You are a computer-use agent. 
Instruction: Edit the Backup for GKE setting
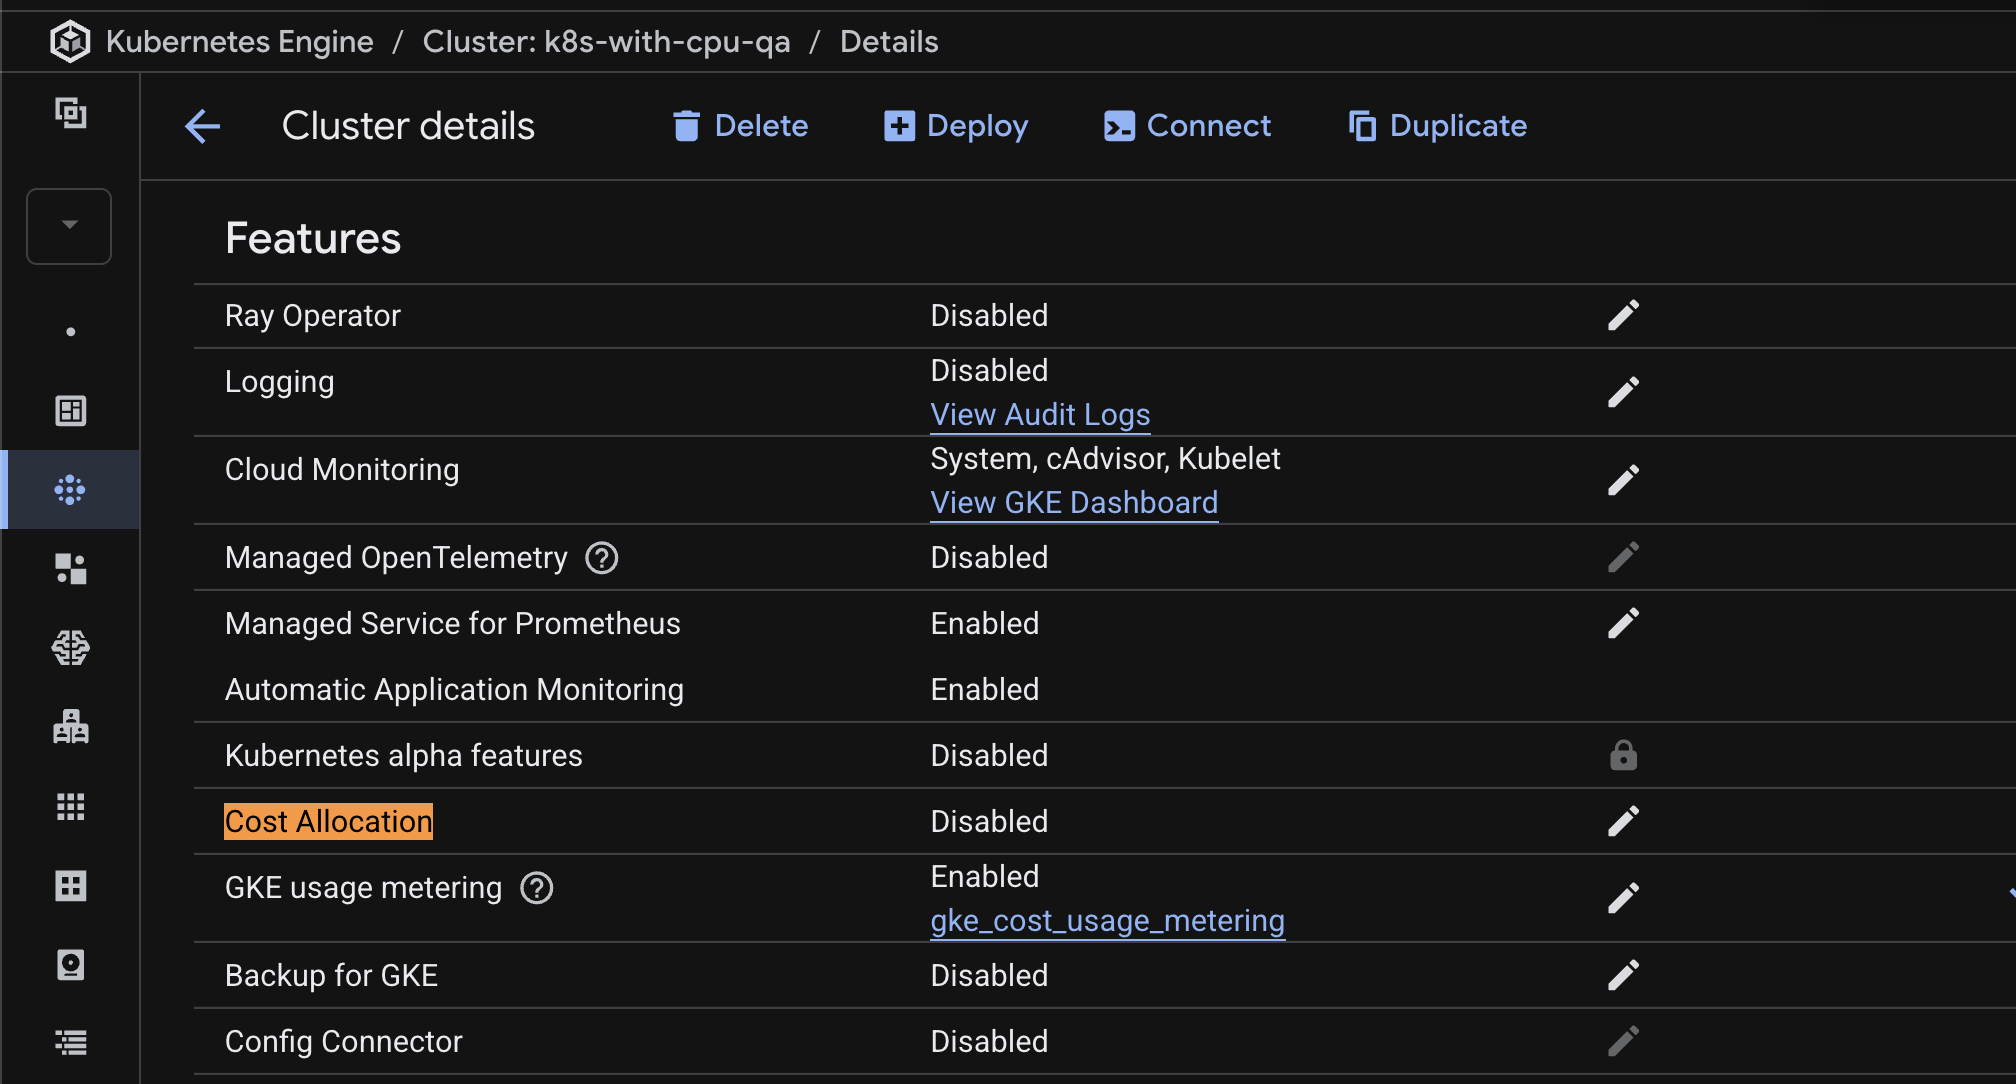[1622, 975]
